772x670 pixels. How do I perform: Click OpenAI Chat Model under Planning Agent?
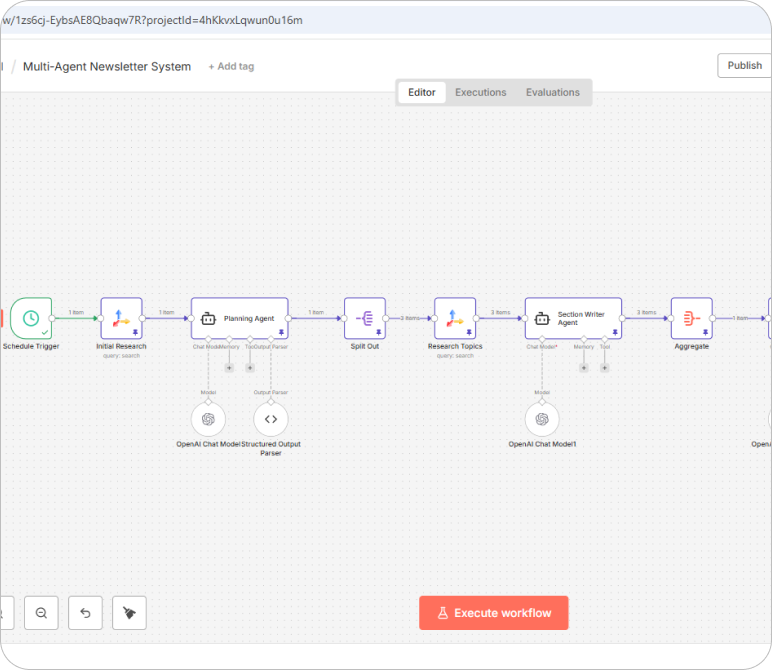click(208, 419)
